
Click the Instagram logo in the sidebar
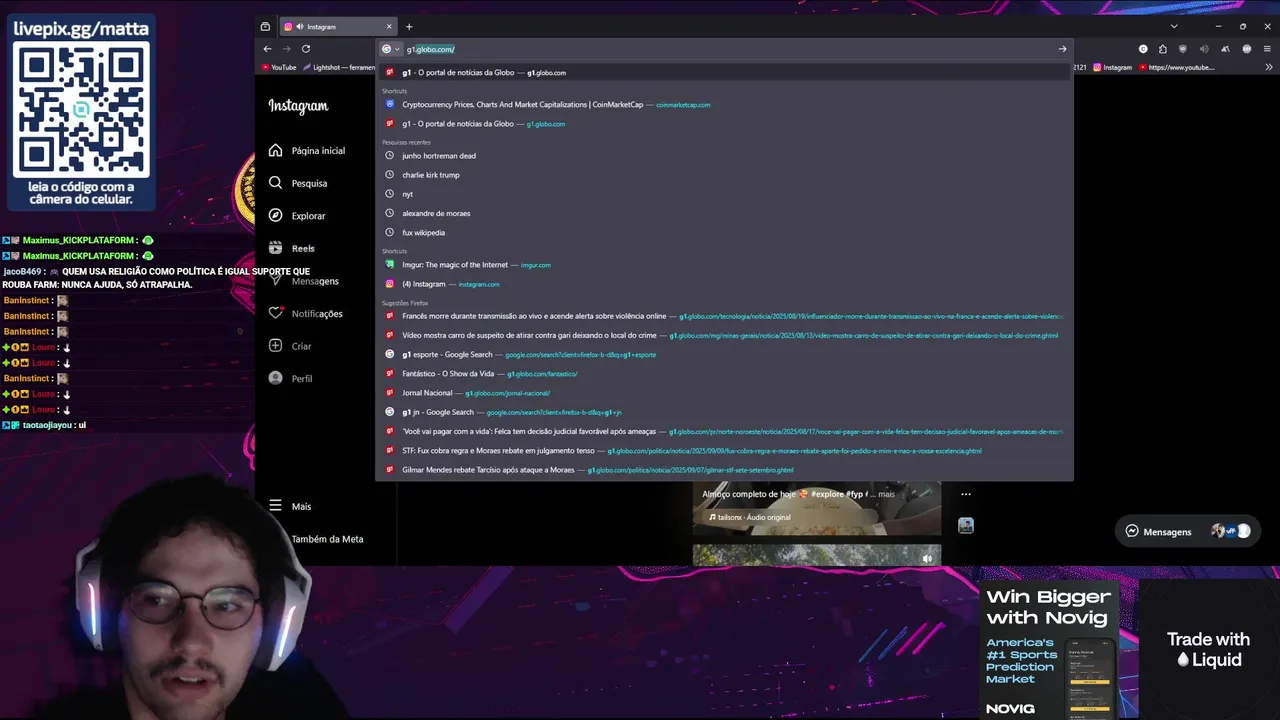298,106
